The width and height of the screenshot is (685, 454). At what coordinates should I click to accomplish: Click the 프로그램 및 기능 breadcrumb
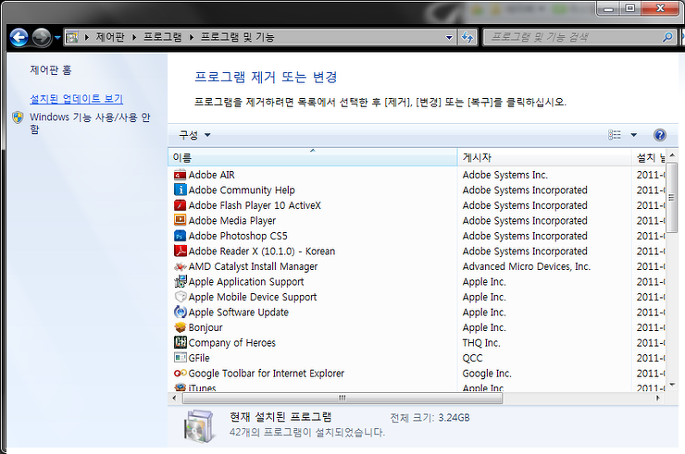[237, 38]
